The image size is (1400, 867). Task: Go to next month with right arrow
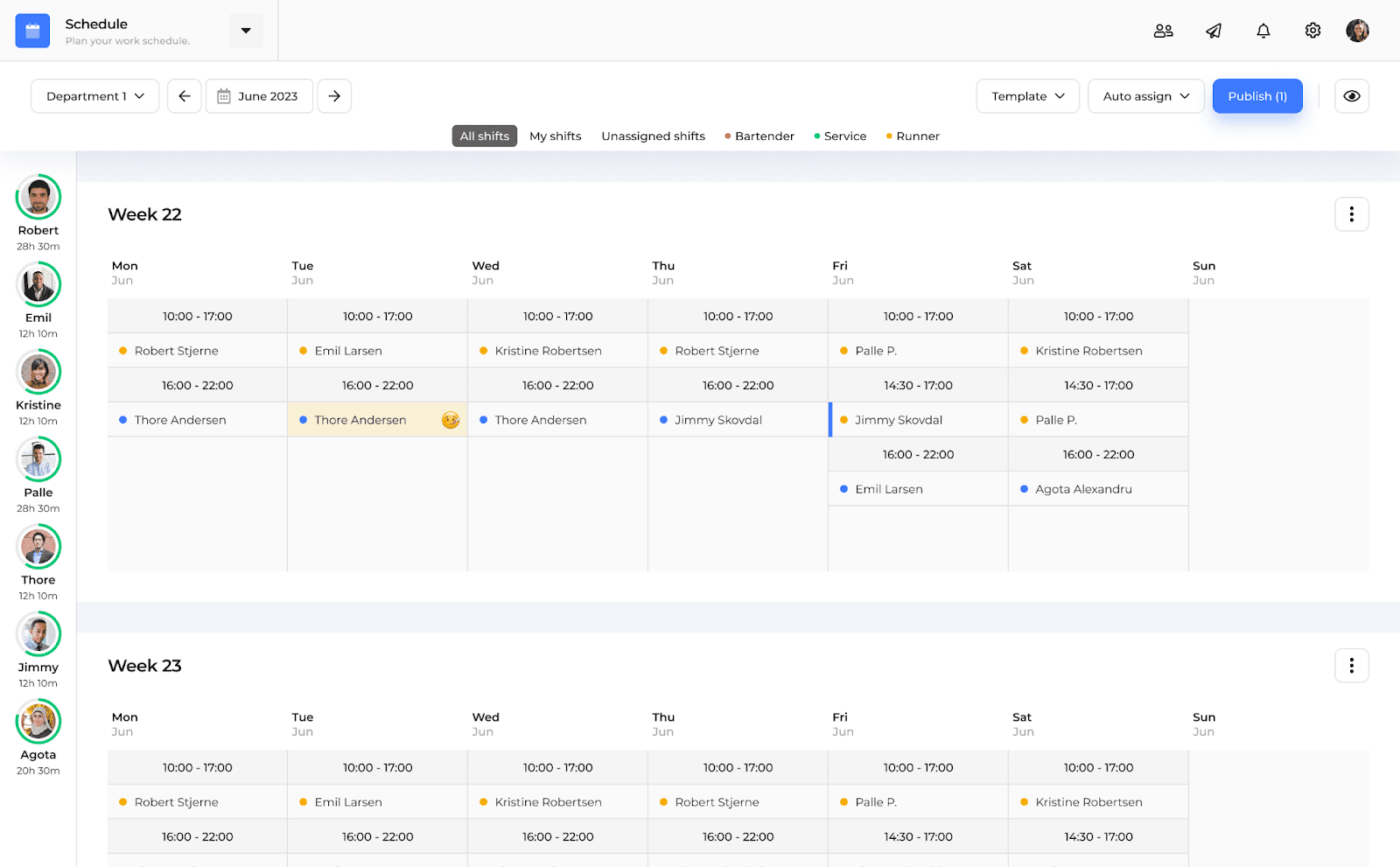(x=334, y=96)
